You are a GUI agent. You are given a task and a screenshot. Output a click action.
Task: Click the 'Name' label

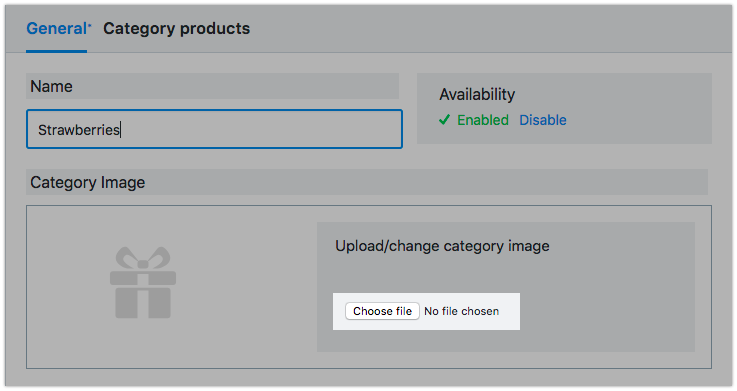click(51, 86)
